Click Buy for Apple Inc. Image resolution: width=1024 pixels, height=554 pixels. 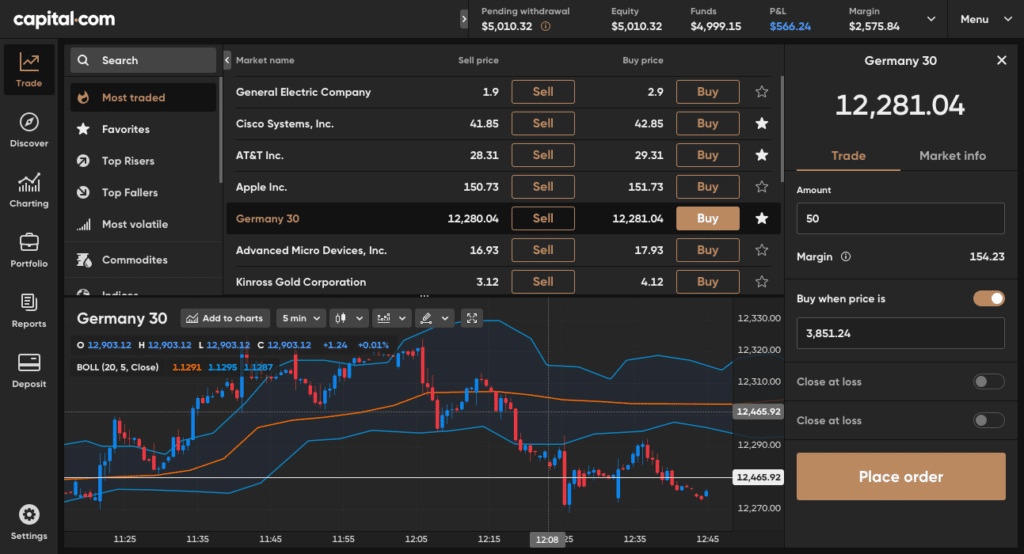707,187
